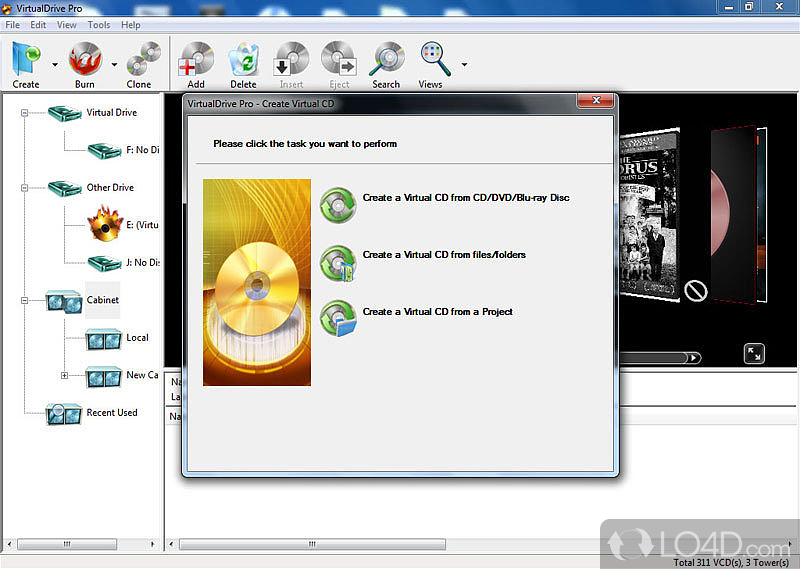Screen dimensions: 800x569
Task: Choose Create a Virtual CD from a Project
Action: tap(437, 312)
